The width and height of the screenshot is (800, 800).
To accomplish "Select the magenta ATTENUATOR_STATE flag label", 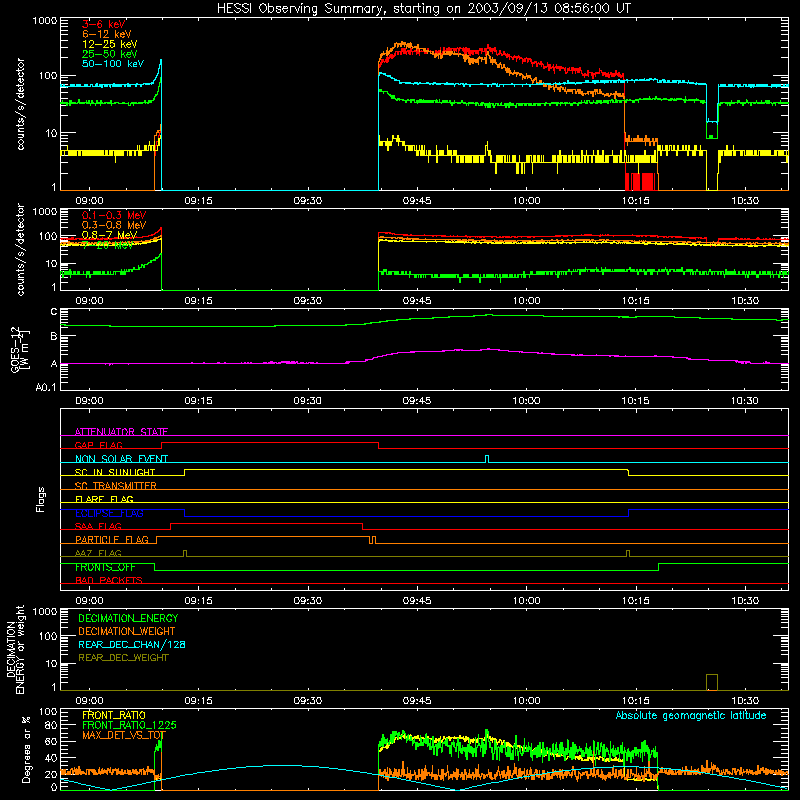I will [x=121, y=432].
